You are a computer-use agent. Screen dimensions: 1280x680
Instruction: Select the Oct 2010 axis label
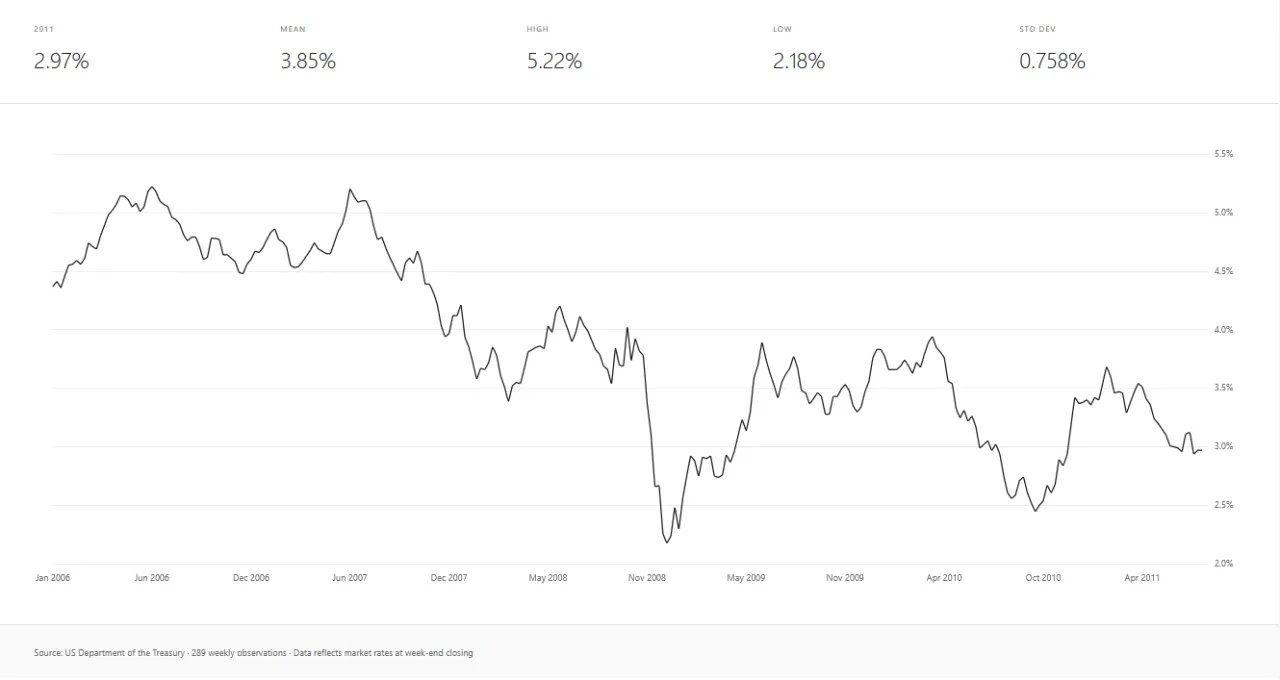point(1043,578)
